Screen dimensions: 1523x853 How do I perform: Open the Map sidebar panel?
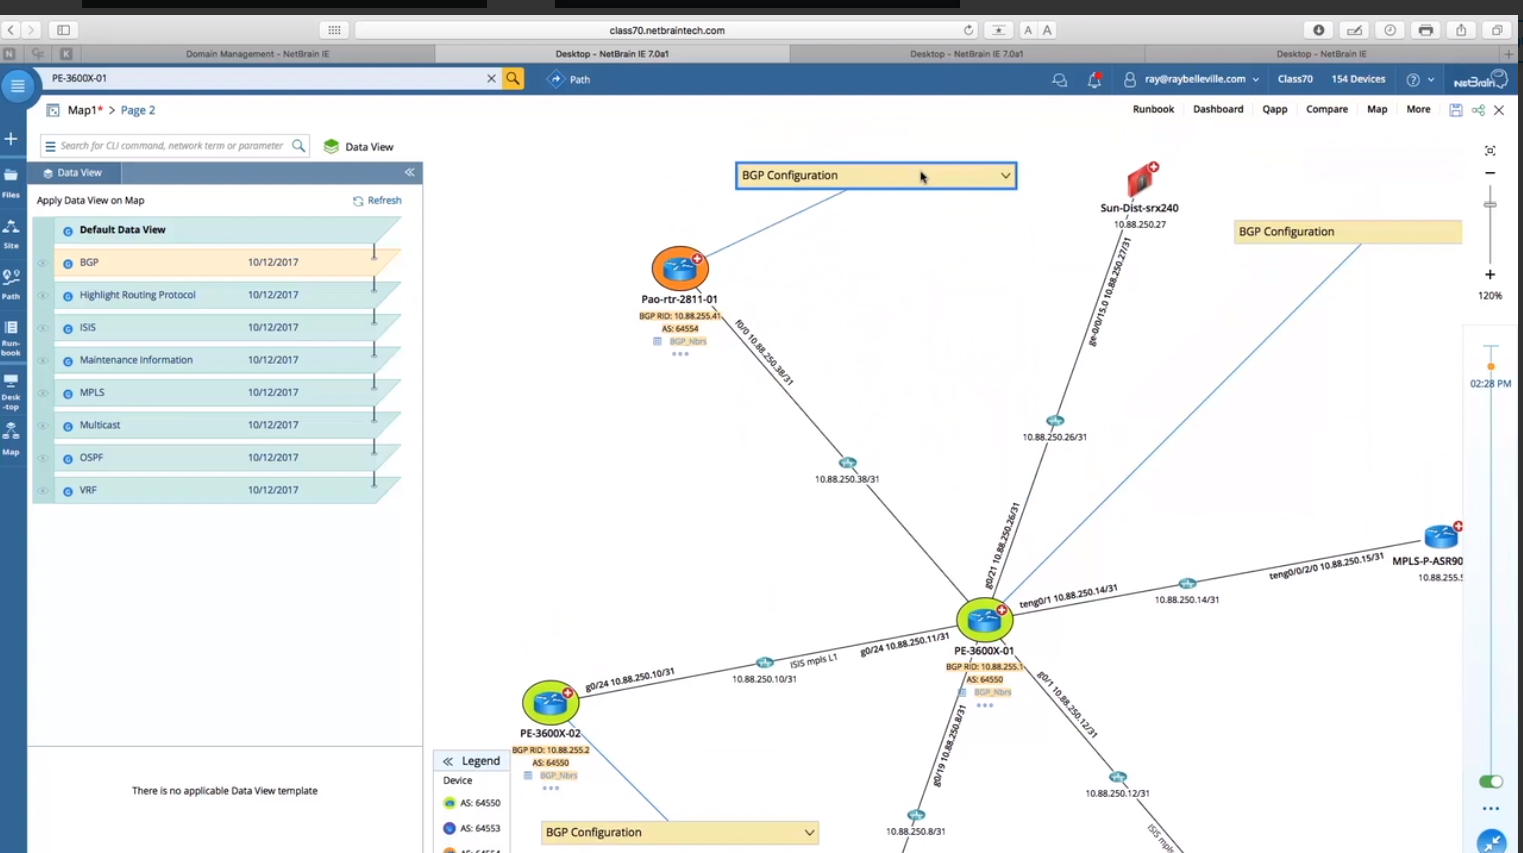(11, 438)
